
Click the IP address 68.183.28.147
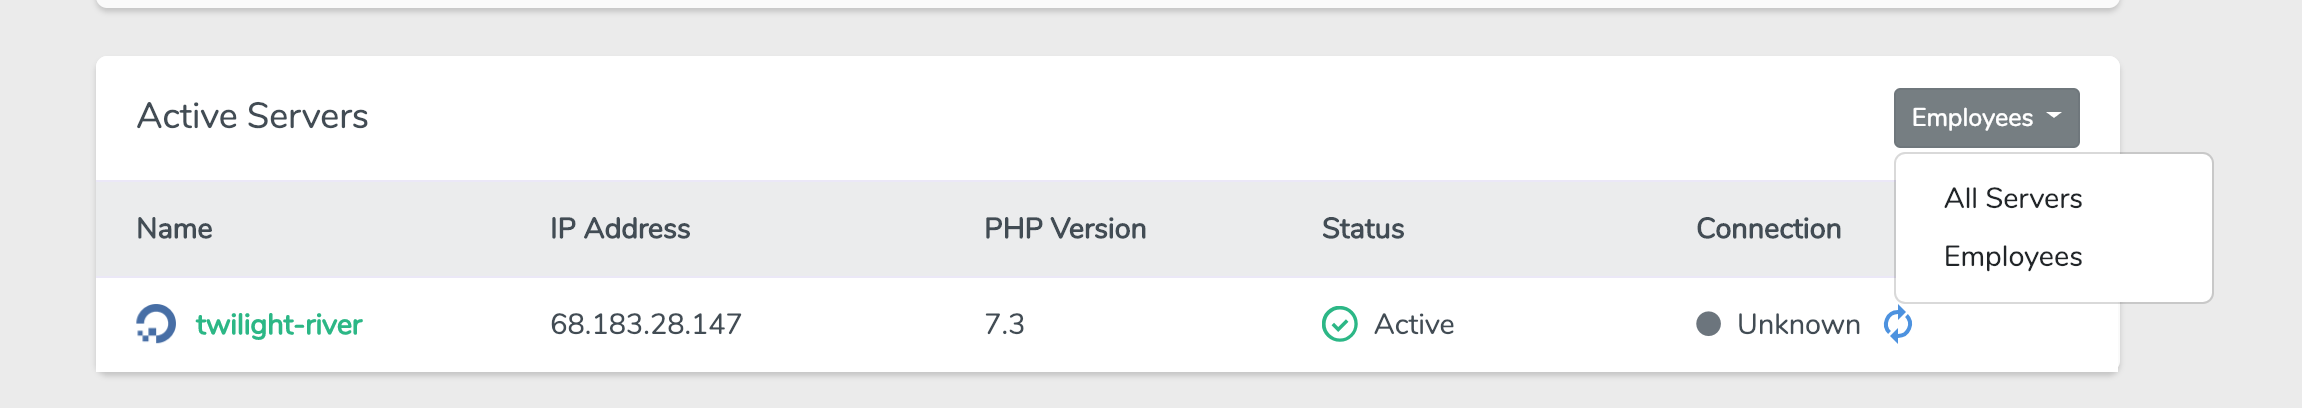coord(646,324)
